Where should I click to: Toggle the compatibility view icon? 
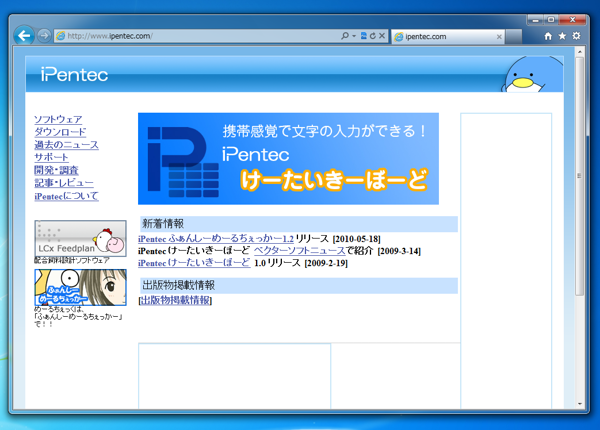pos(364,36)
